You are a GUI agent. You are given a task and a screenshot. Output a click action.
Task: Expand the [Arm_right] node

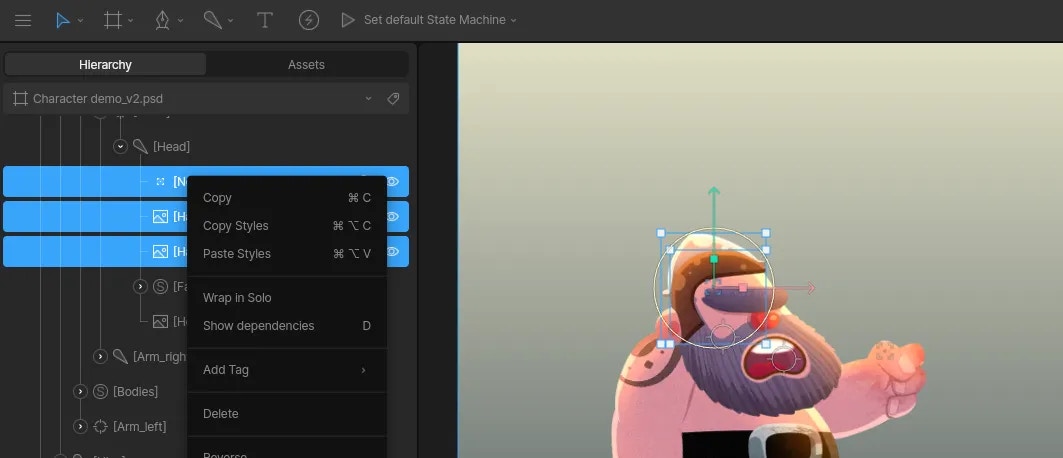click(x=100, y=356)
